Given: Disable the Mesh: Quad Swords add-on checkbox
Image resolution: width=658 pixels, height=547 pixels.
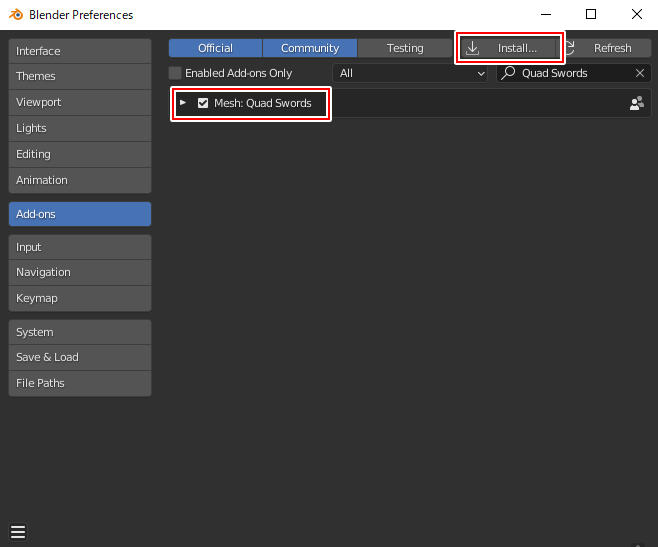Looking at the screenshot, I should coord(203,103).
